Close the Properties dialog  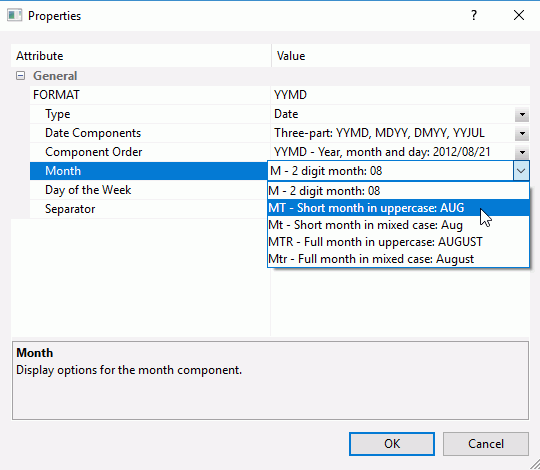[x=519, y=15]
